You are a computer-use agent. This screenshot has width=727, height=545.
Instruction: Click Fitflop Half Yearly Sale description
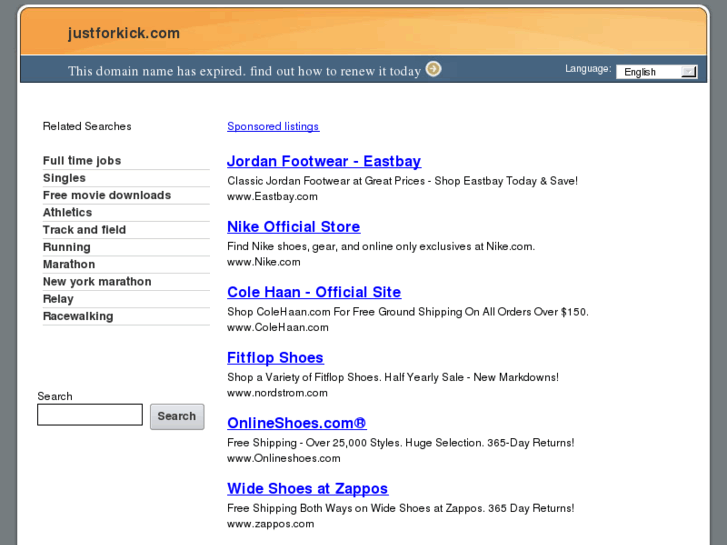[393, 377]
